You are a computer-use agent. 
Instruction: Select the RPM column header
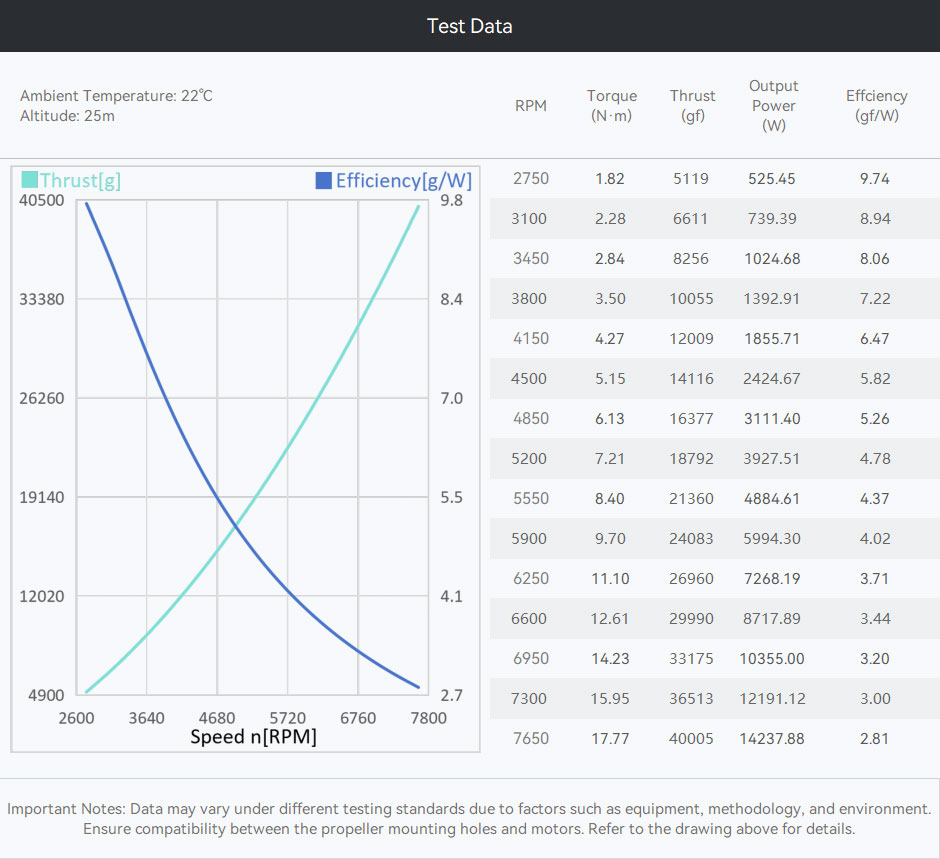(x=531, y=106)
